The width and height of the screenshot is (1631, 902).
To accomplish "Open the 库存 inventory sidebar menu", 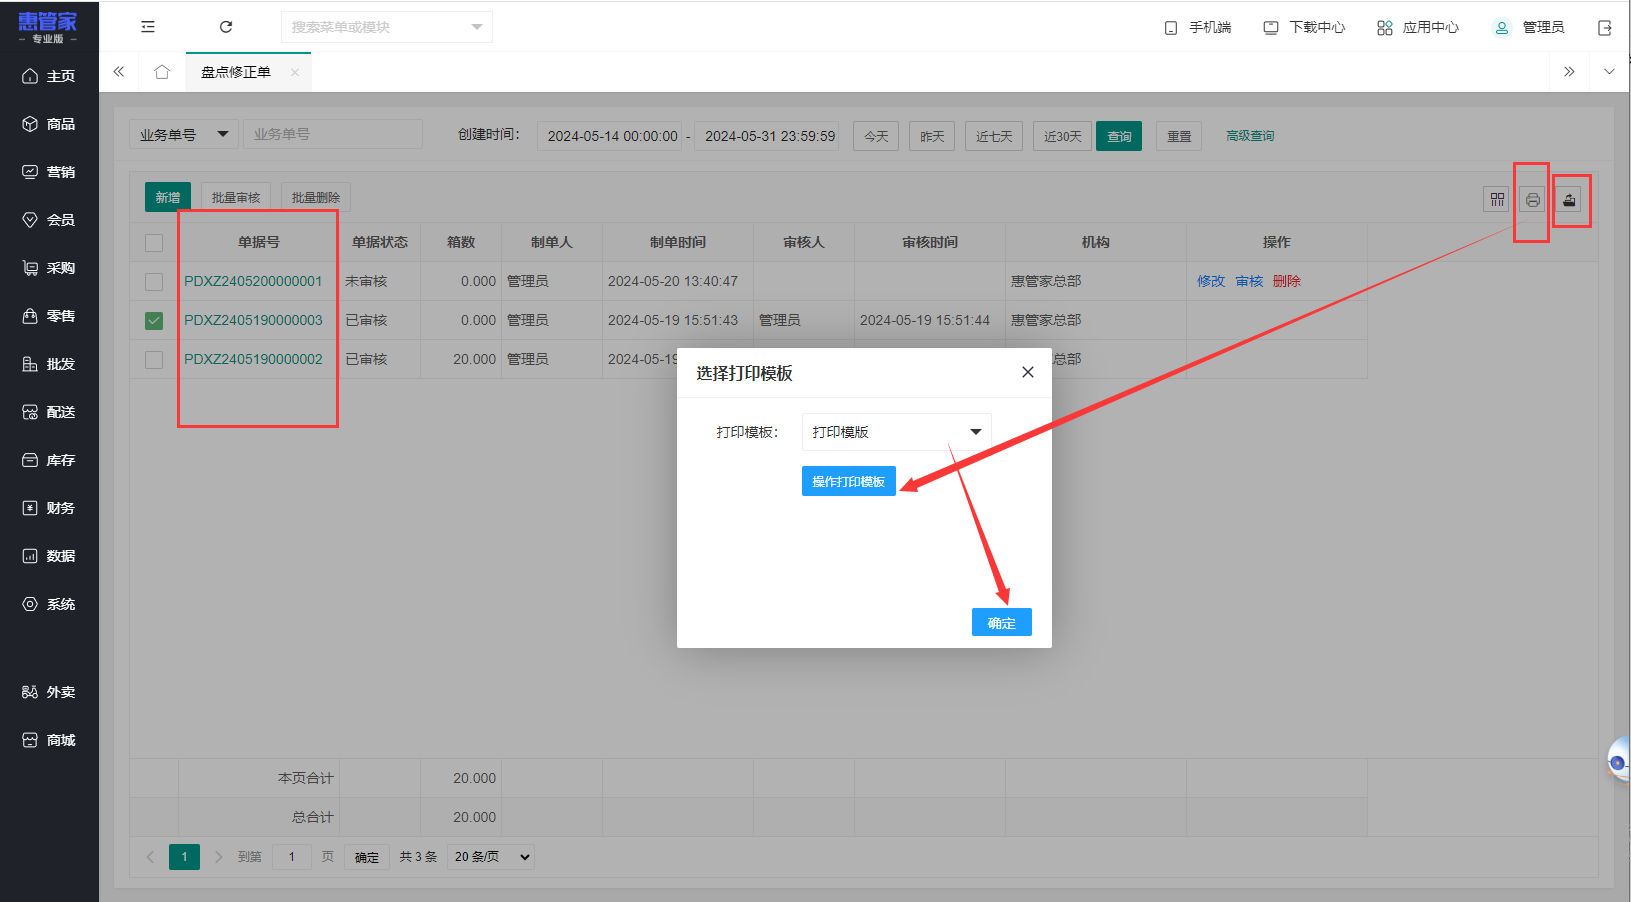I will pos(49,460).
